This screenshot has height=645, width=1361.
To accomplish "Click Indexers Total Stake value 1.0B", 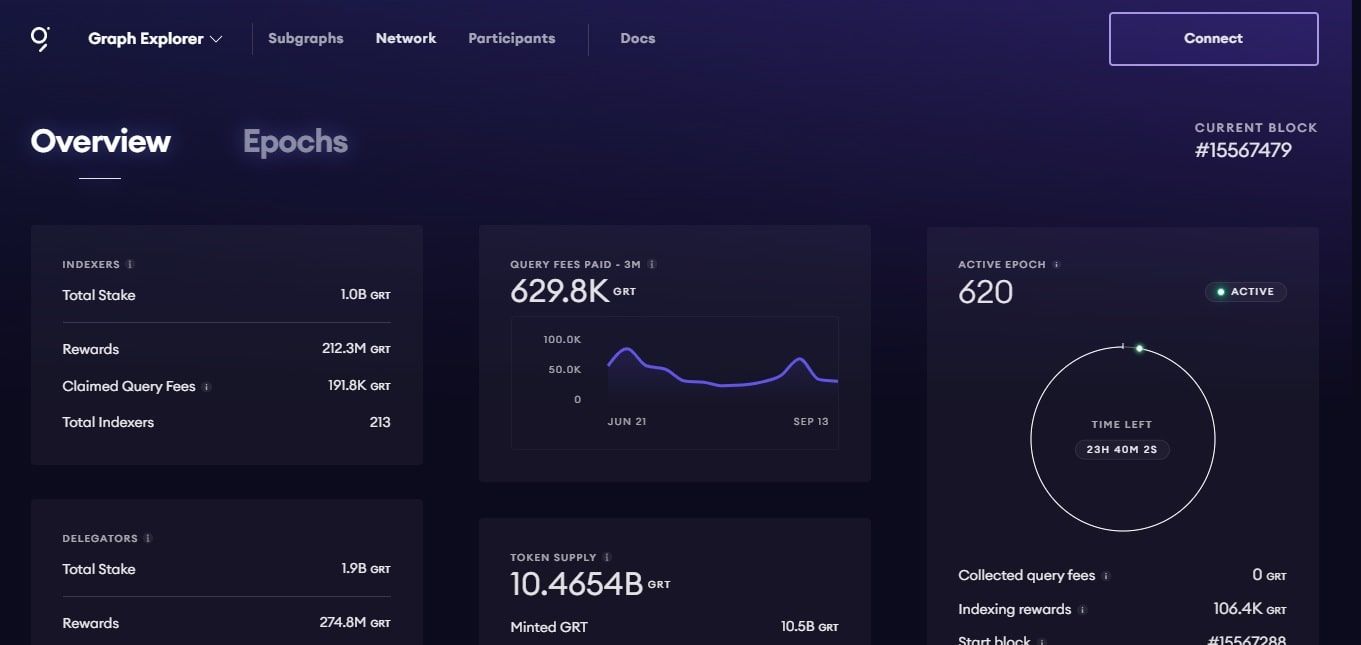I will coord(365,295).
